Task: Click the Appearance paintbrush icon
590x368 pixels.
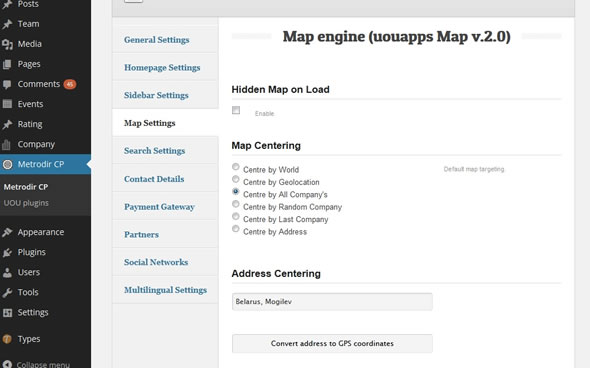Action: pyautogui.click(x=7, y=233)
